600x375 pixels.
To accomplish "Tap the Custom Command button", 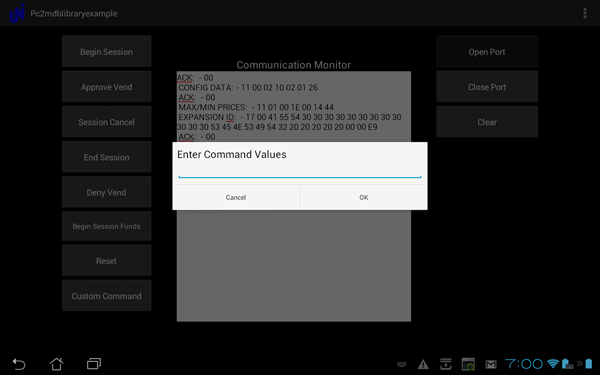I will [106, 296].
